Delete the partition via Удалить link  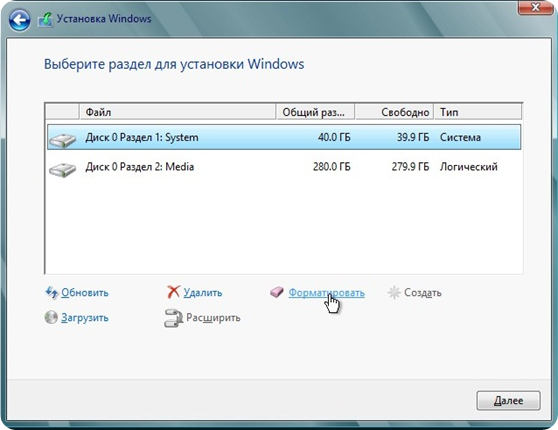(203, 293)
